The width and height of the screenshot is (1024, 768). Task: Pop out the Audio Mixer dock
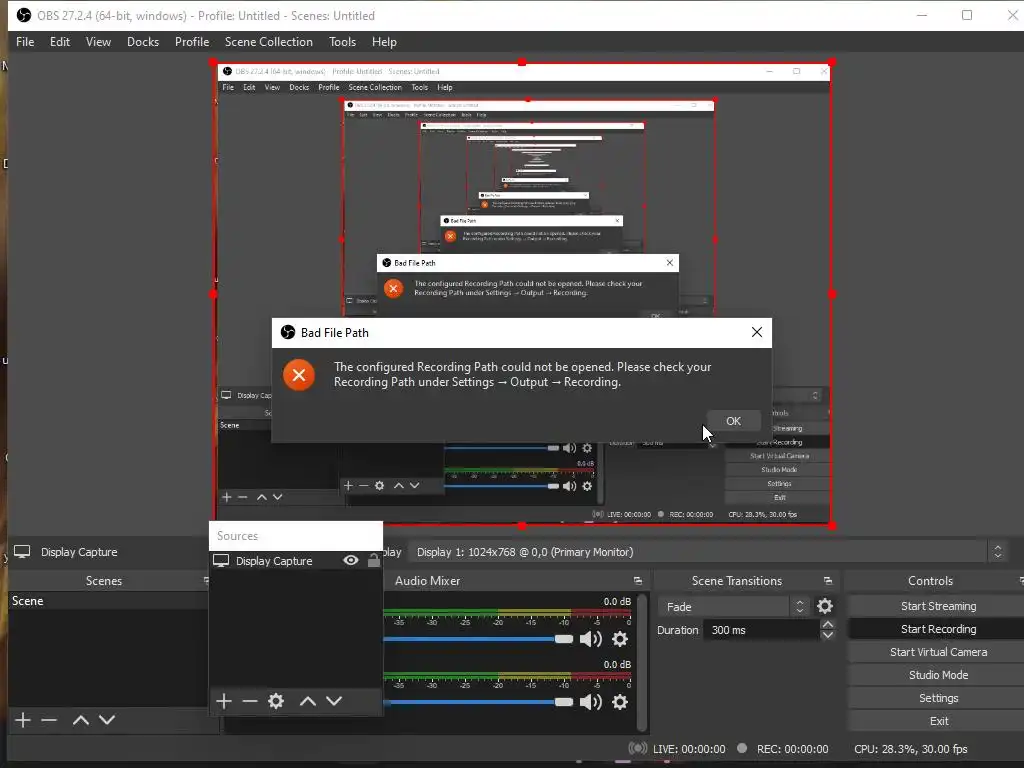[637, 581]
